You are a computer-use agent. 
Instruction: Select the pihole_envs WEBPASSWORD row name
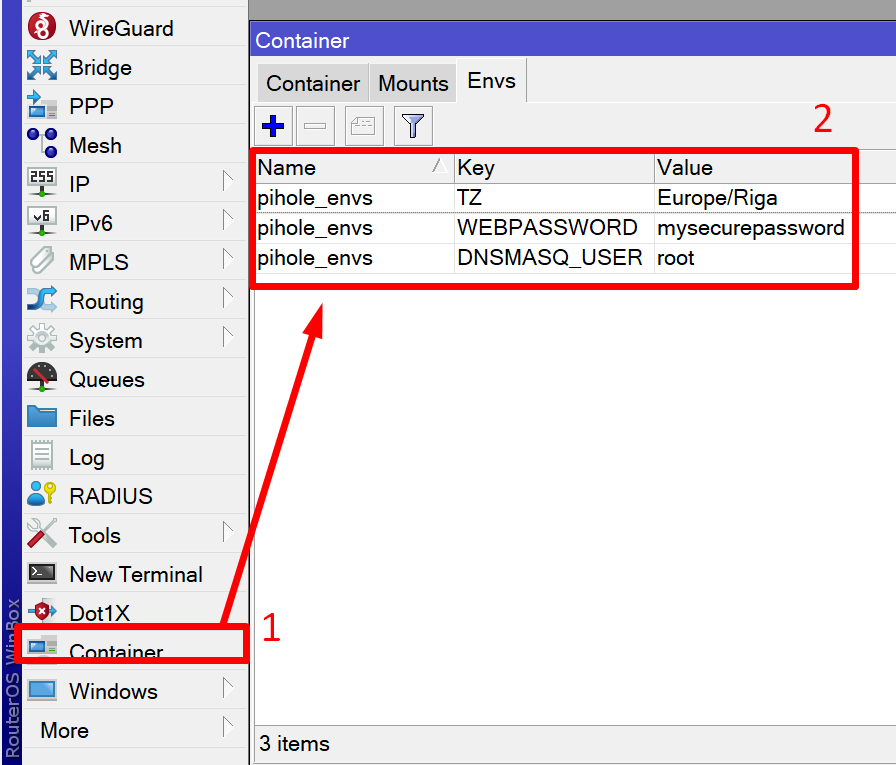click(x=315, y=228)
